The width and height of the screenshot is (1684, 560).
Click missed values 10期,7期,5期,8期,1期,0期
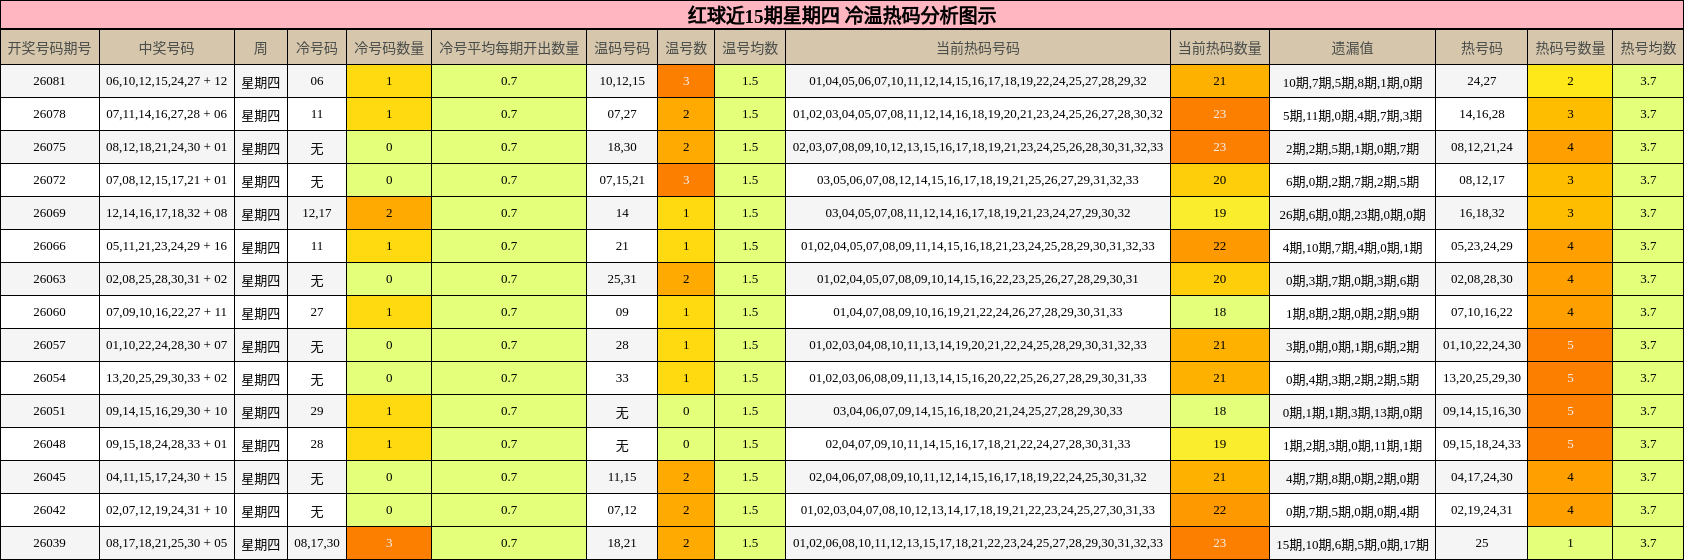tap(1352, 82)
